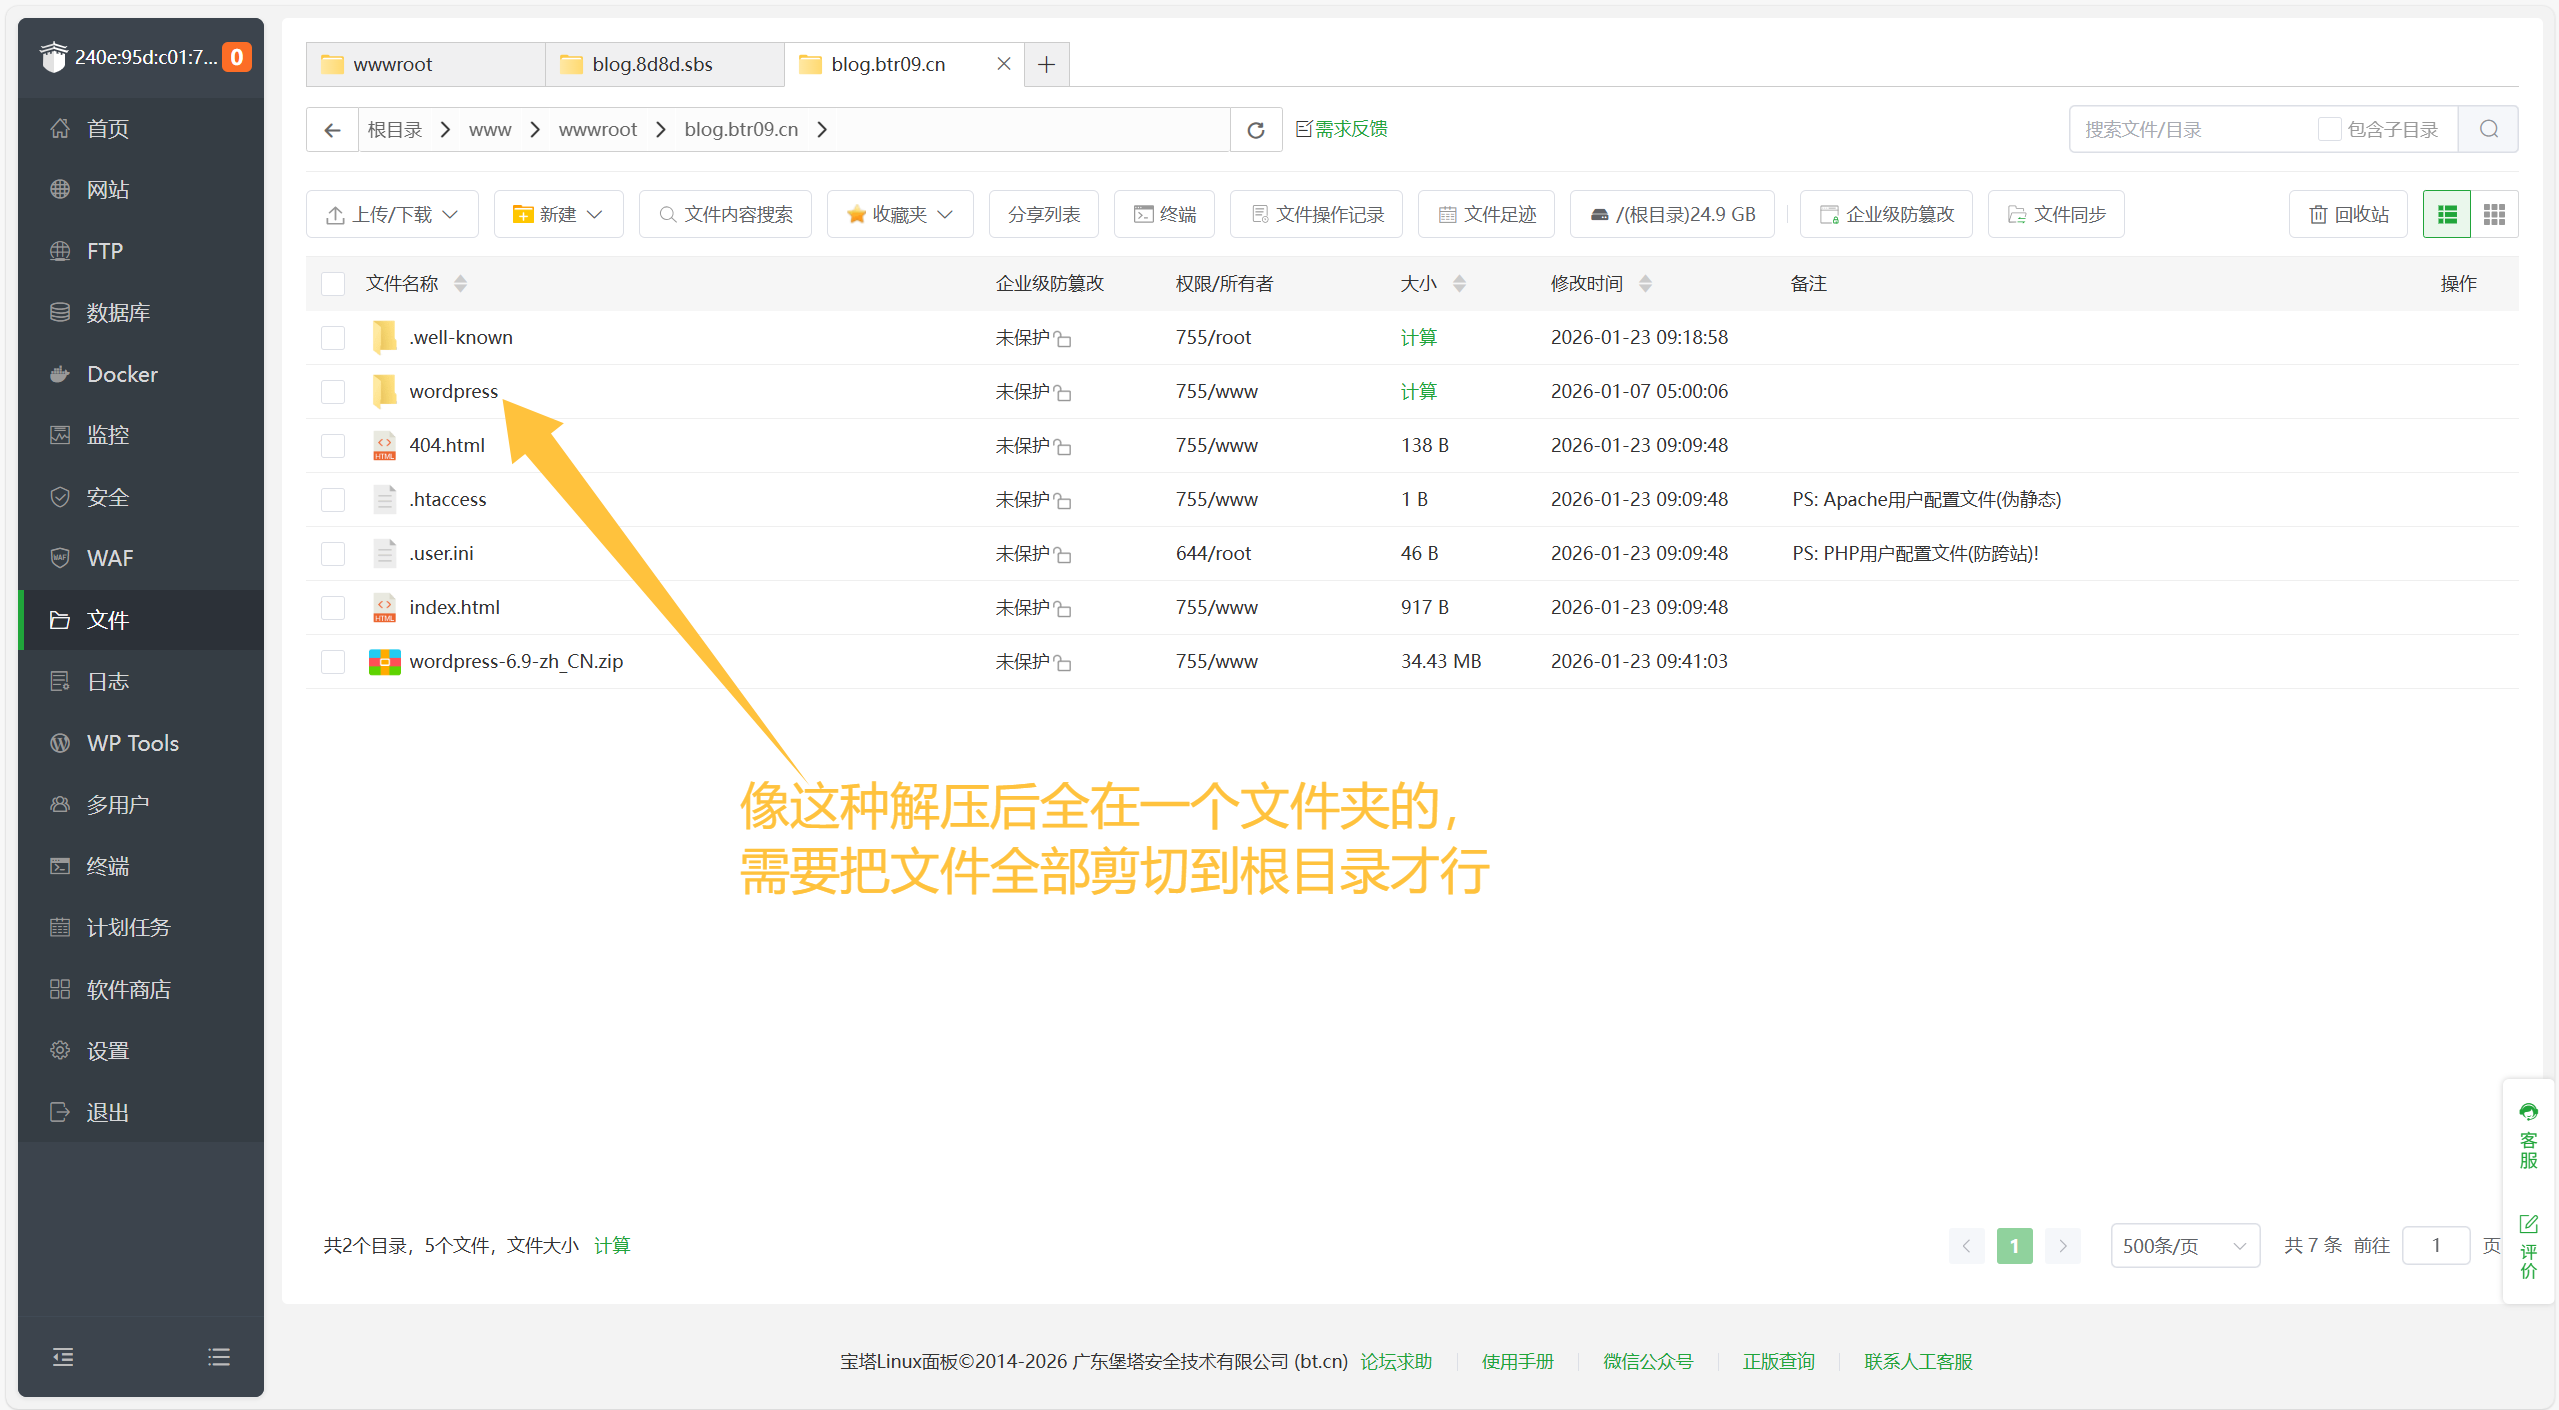Screen dimensions: 2559x1410
Task: Open 文件同步 file sync tool
Action: (x=2056, y=213)
